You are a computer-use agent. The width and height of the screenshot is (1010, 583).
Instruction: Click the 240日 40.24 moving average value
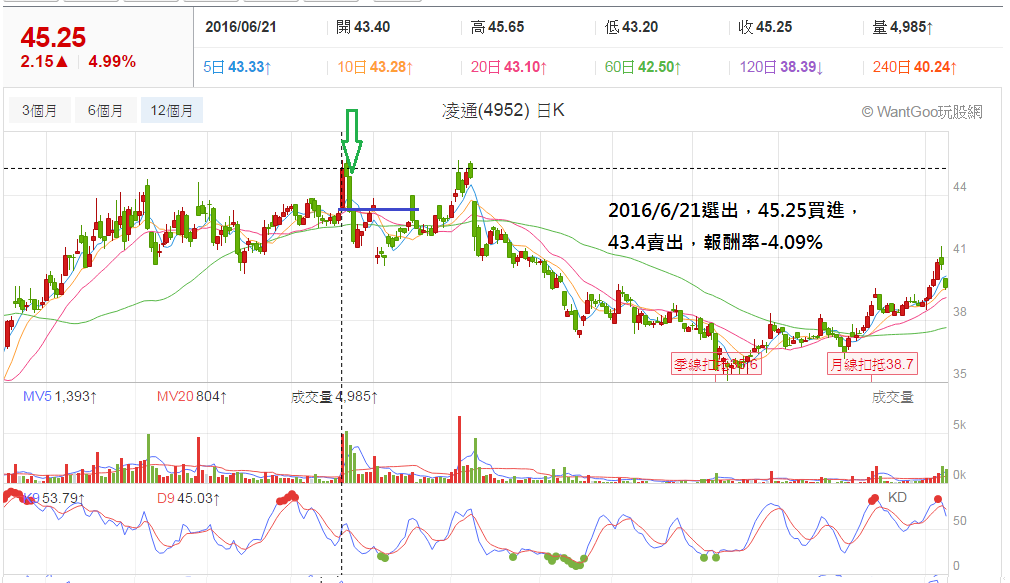point(915,67)
